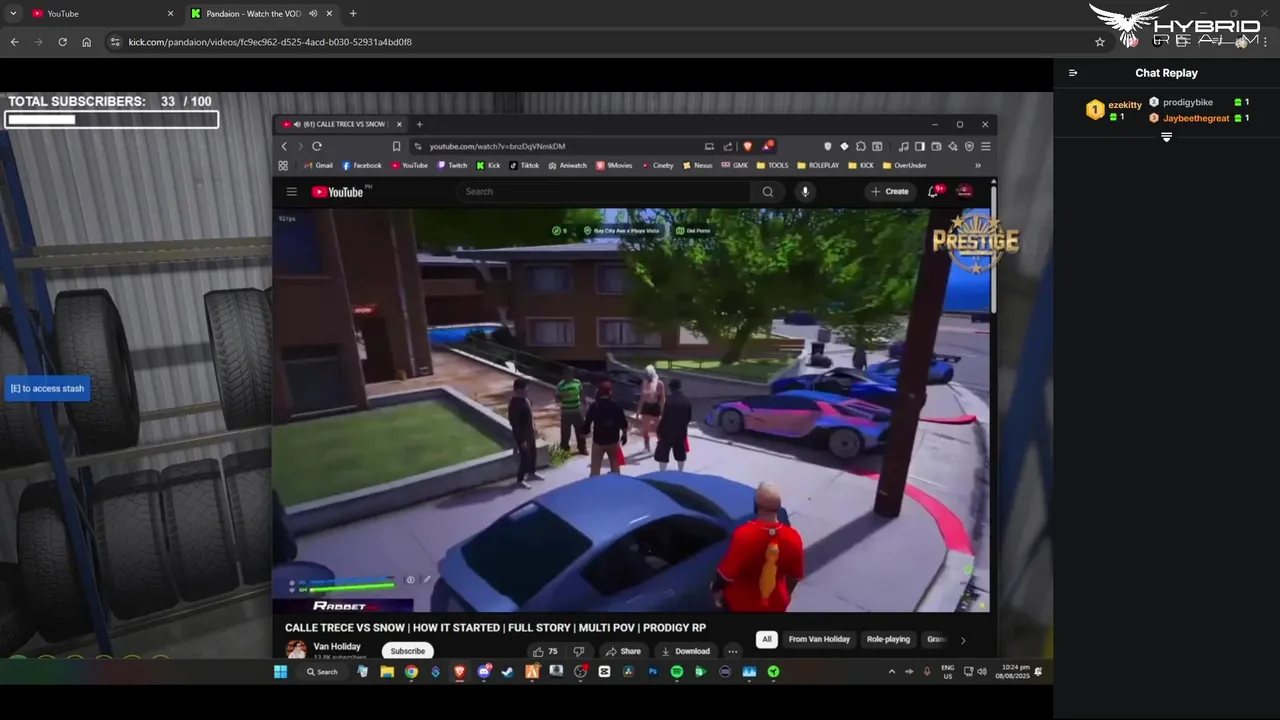Image resolution: width=1280 pixels, height=720 pixels.
Task: Open Jaybeethegreat in chat leaderboard
Action: point(1196,118)
